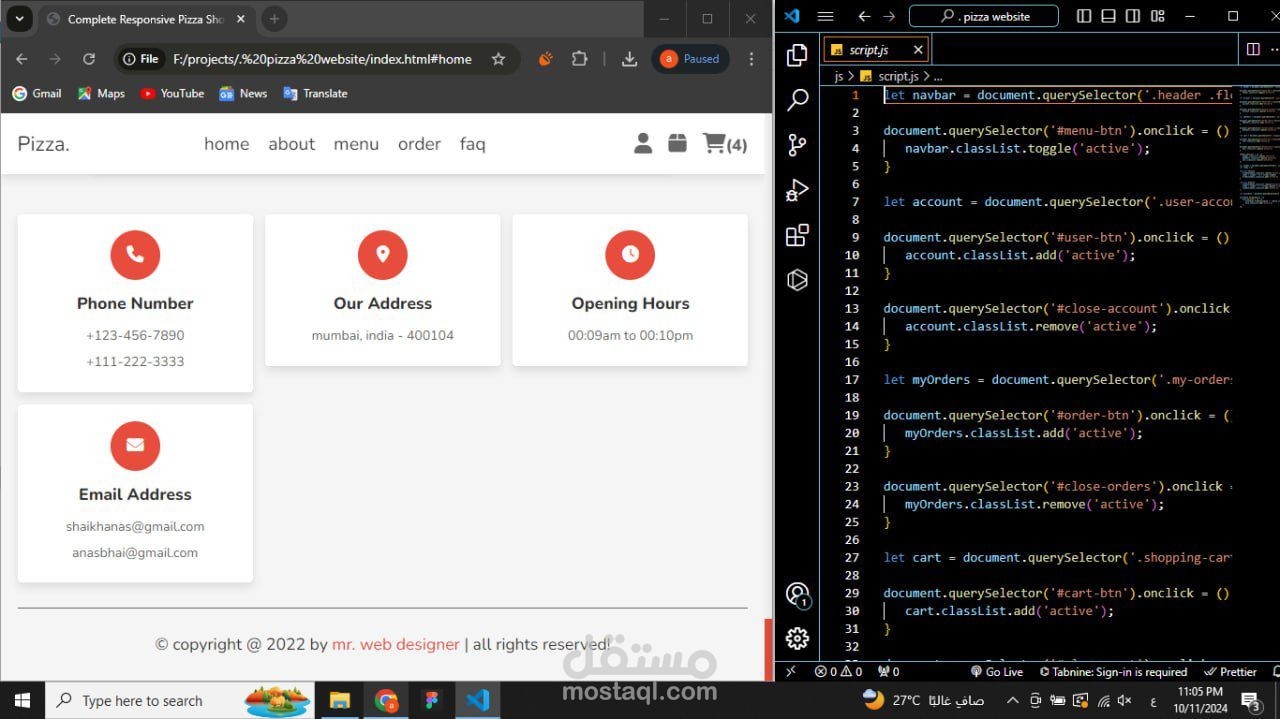
Task: Open News bookmark
Action: point(243,93)
